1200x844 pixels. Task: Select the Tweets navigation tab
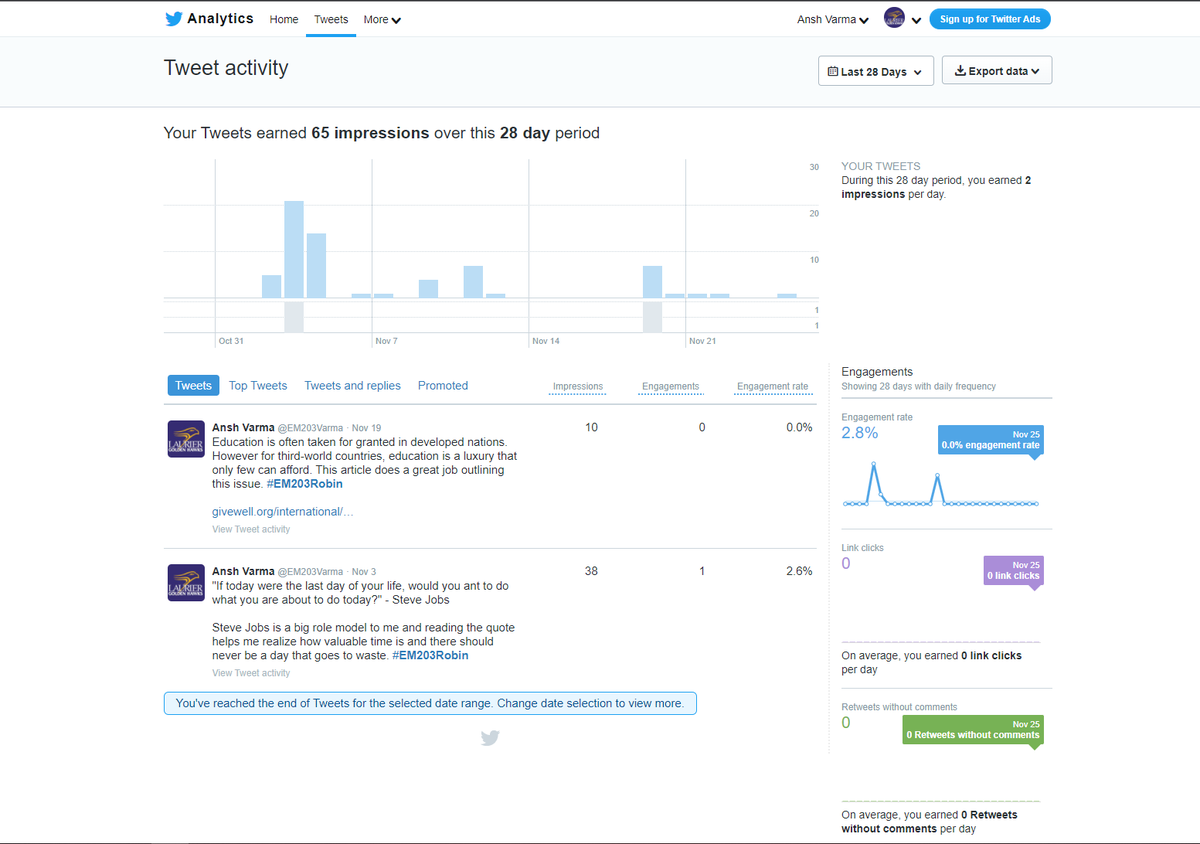click(331, 19)
